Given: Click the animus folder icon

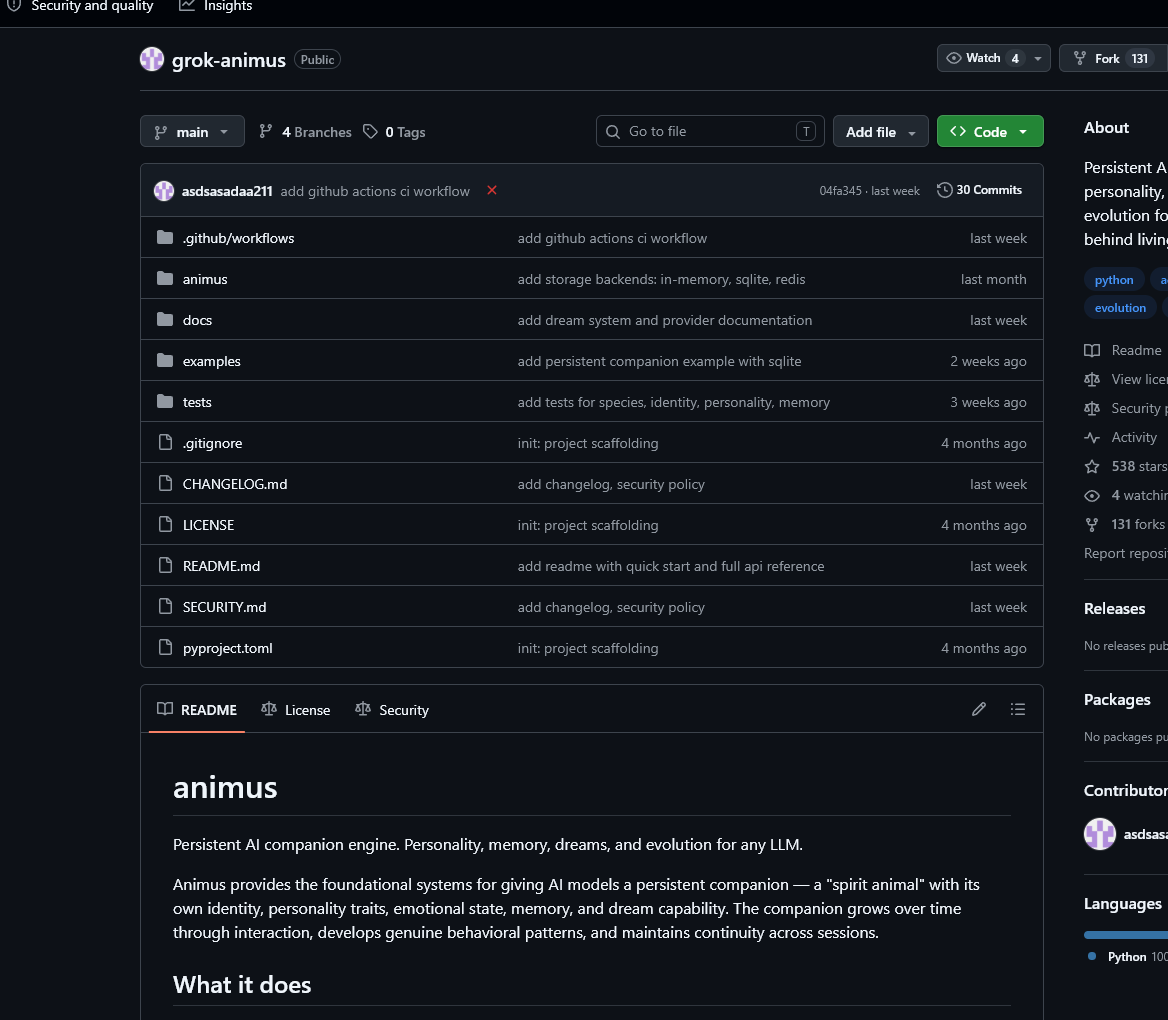Looking at the screenshot, I should (x=165, y=279).
